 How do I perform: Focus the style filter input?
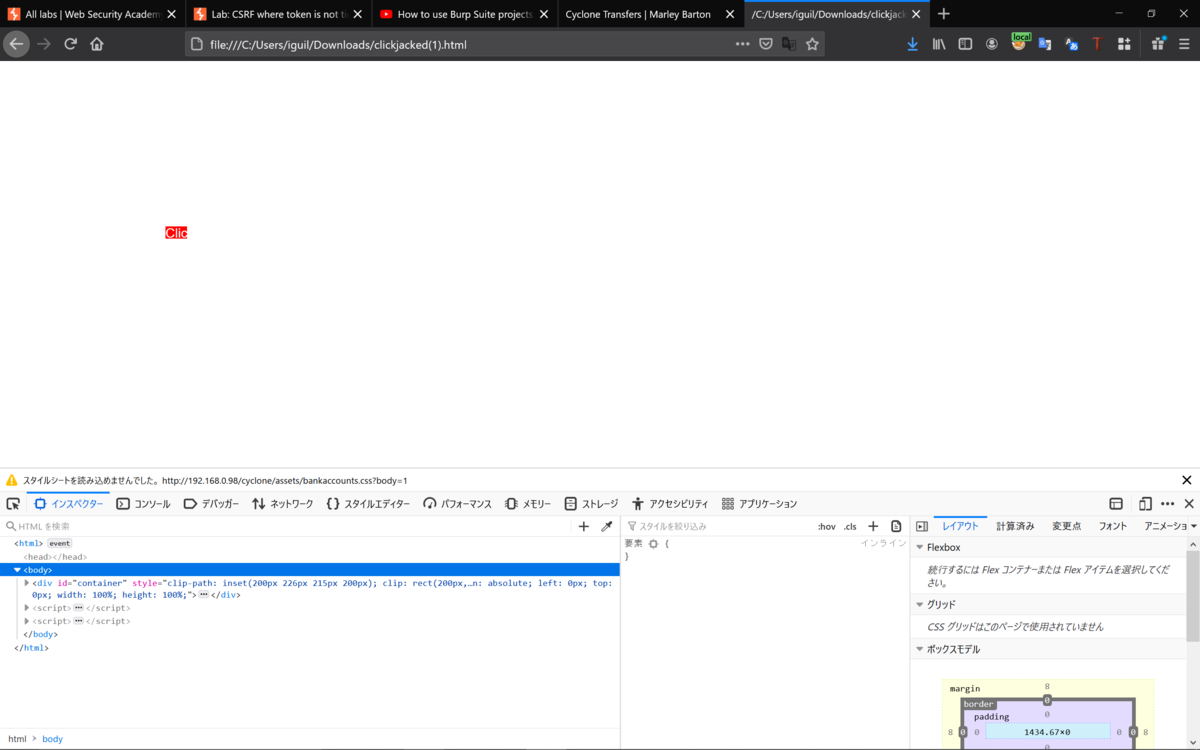pos(718,526)
